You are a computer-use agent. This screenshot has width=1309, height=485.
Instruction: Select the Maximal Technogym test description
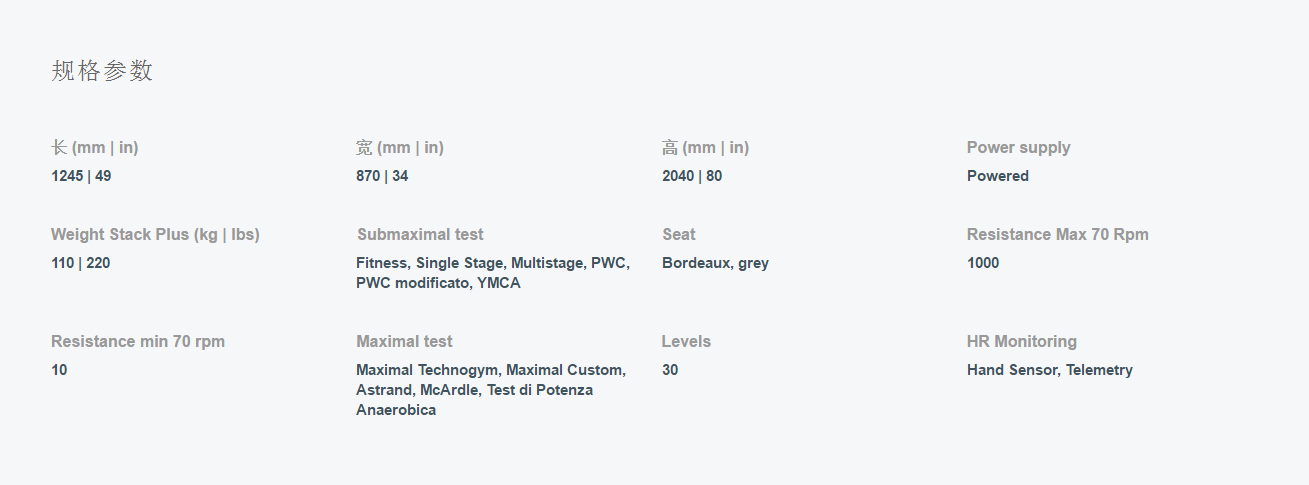click(x=491, y=390)
